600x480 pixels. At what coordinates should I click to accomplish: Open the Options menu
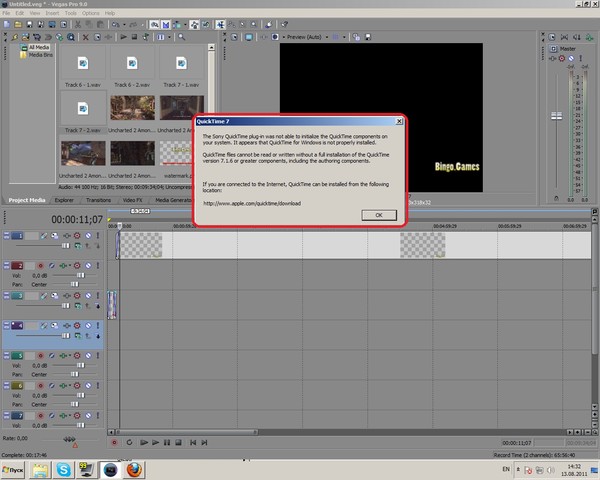91,13
